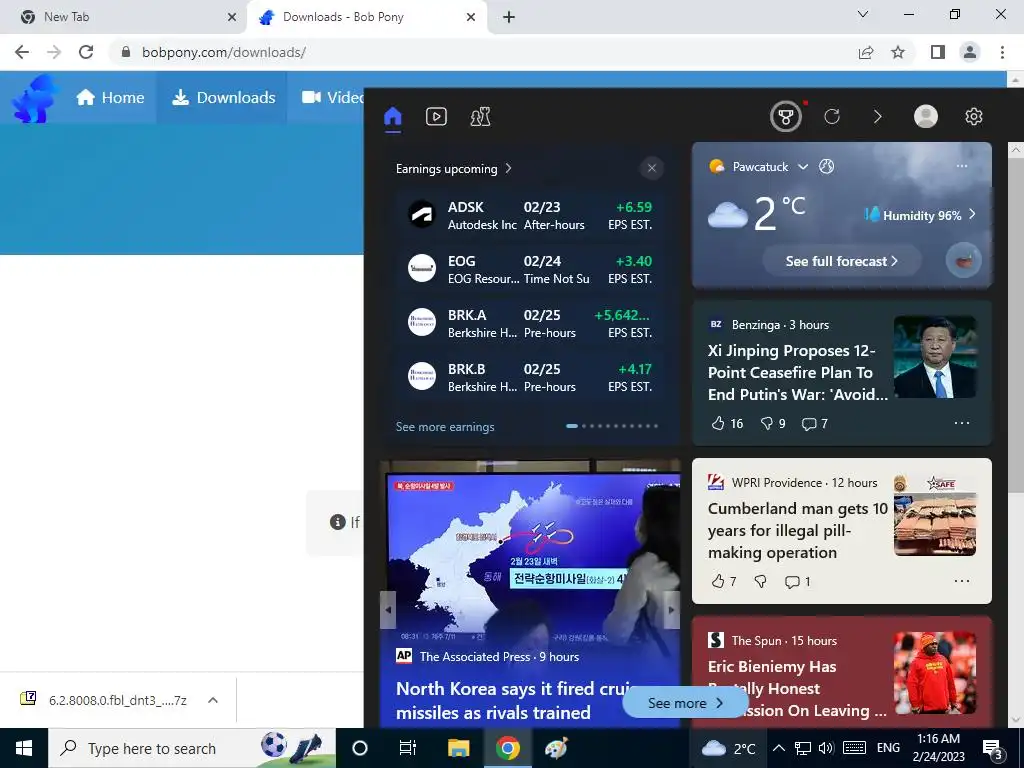Open Windows Start menu
The height and width of the screenshot is (768, 1024).
coord(24,748)
